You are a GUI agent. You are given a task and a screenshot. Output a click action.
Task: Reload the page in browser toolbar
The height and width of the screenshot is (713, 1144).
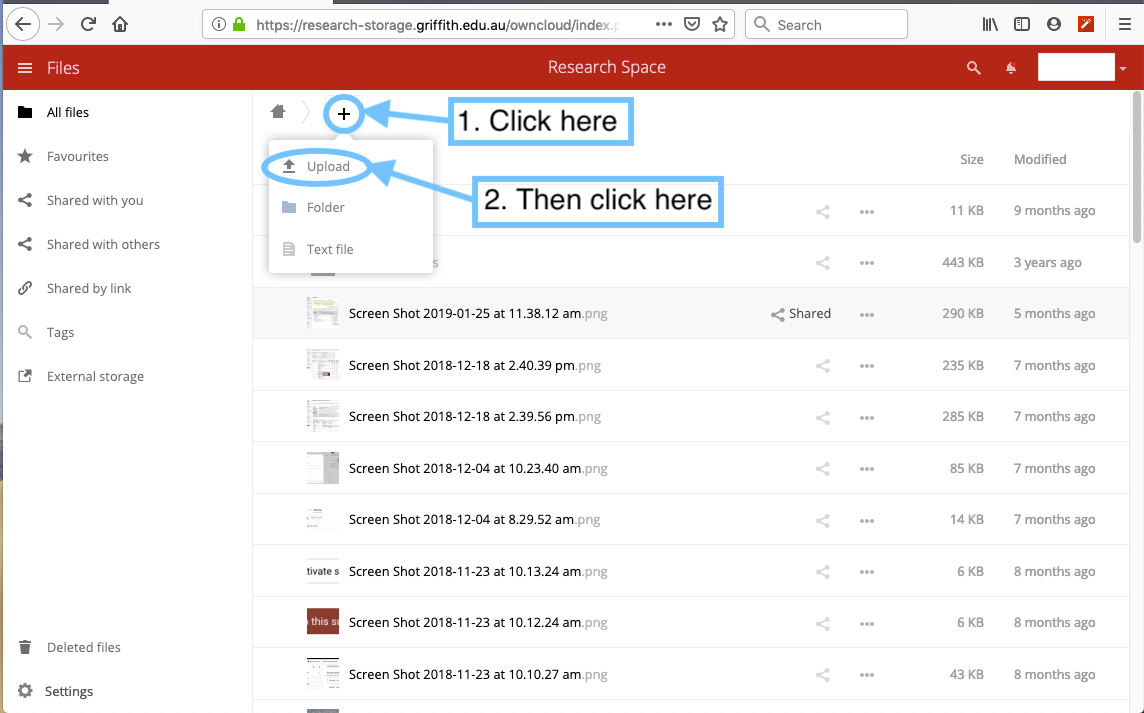click(x=89, y=24)
